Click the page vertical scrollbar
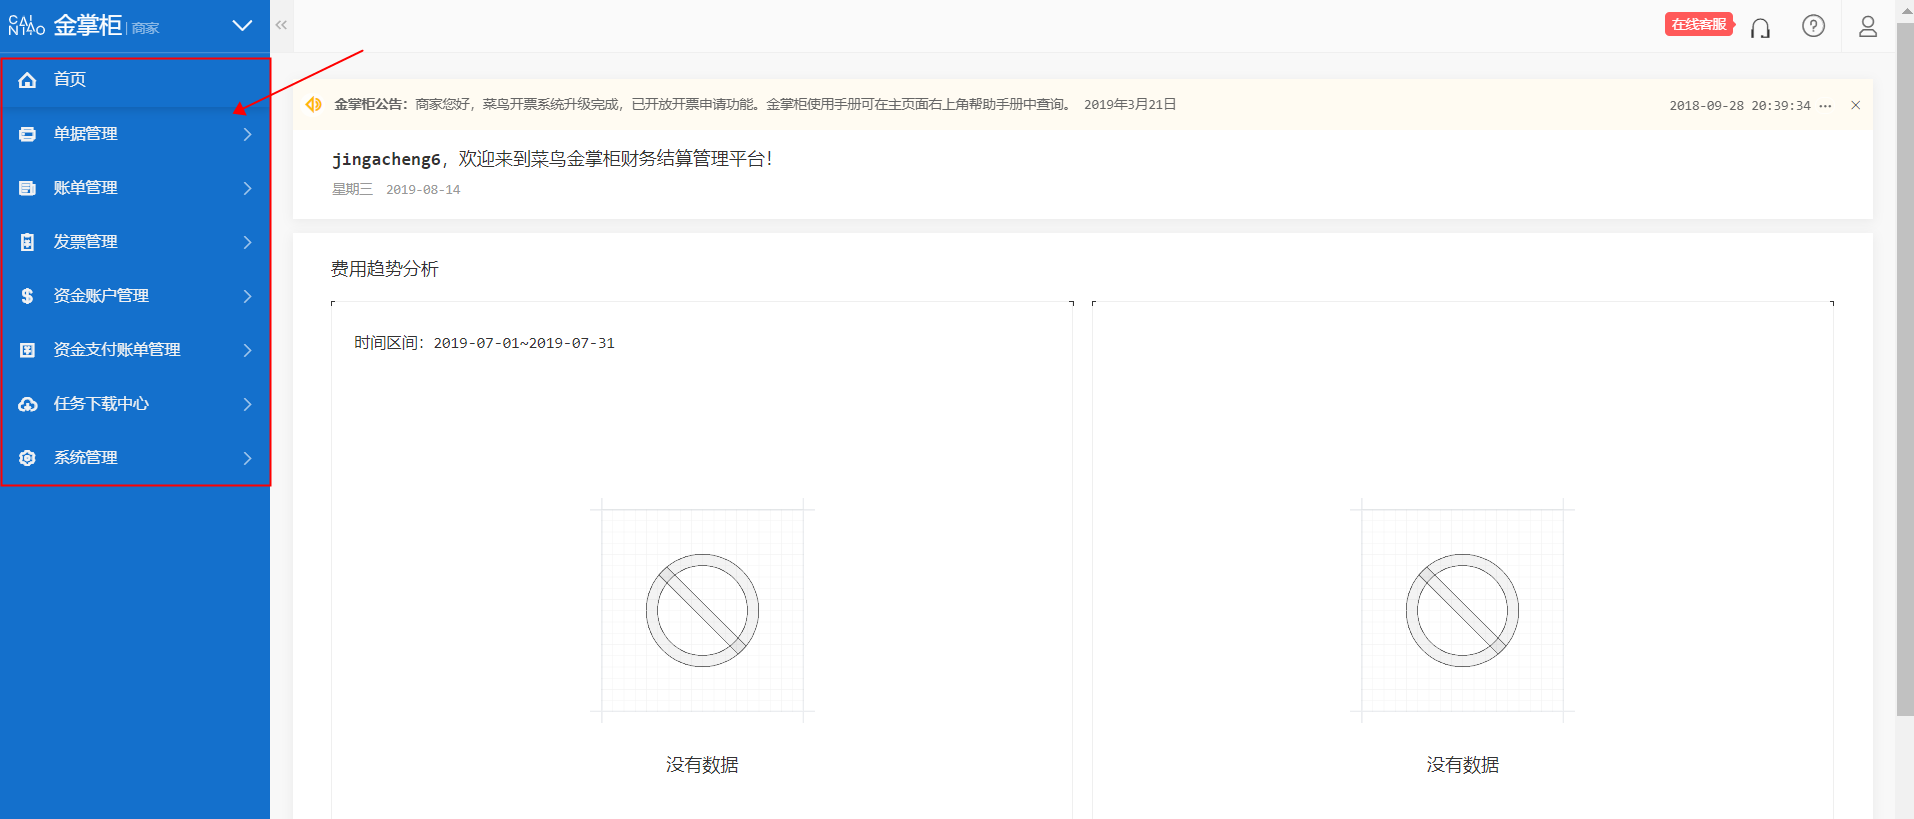This screenshot has width=1914, height=819. [1905, 370]
